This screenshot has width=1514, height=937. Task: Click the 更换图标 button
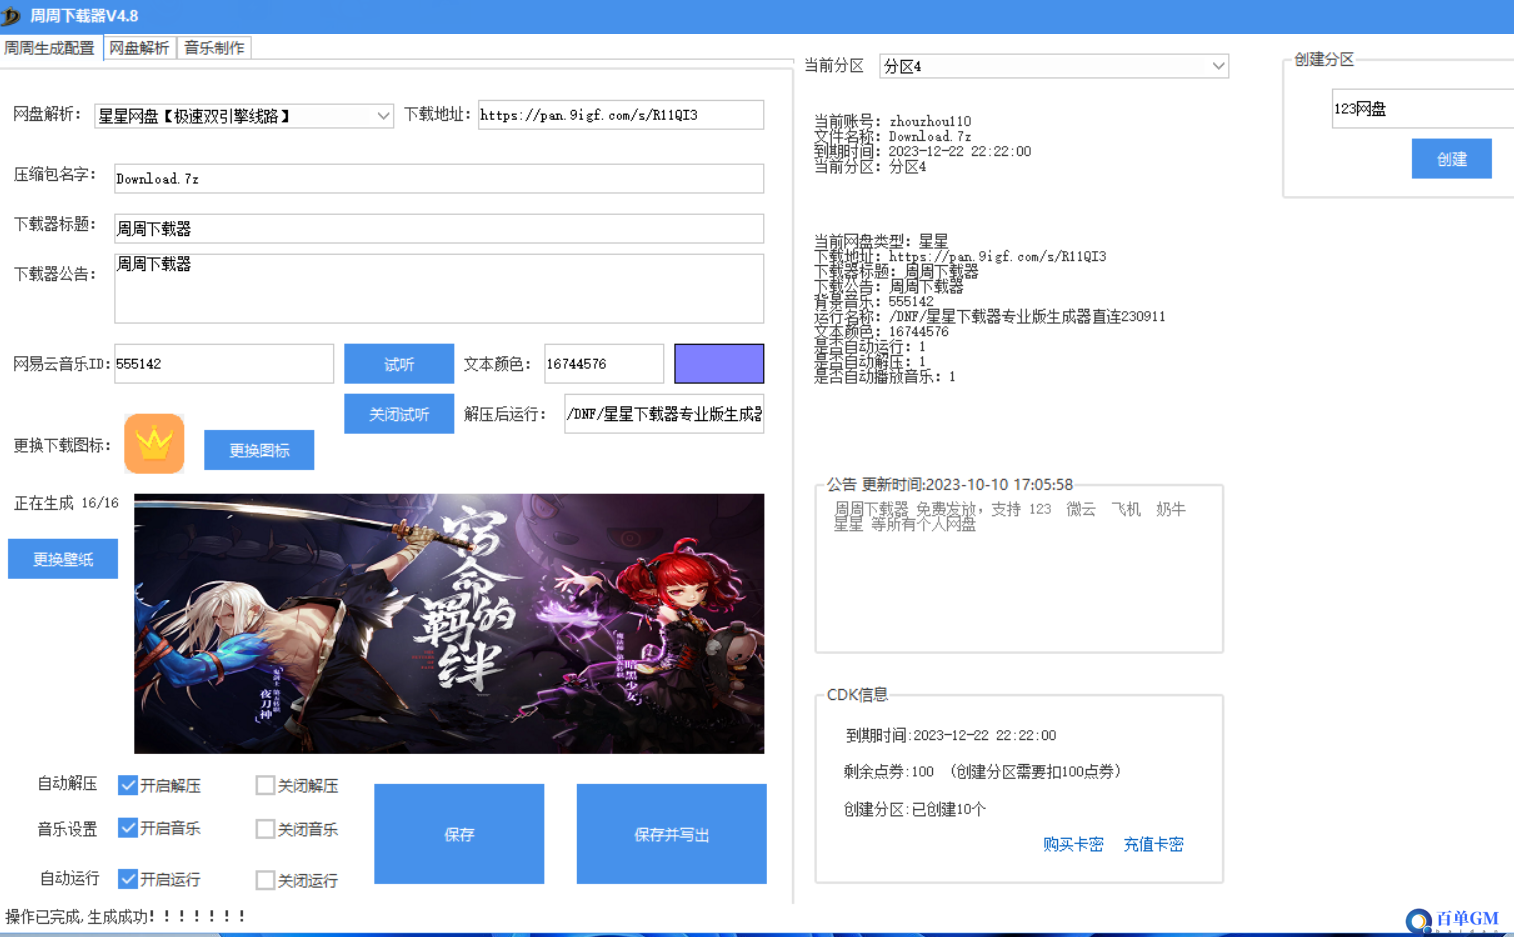point(259,450)
